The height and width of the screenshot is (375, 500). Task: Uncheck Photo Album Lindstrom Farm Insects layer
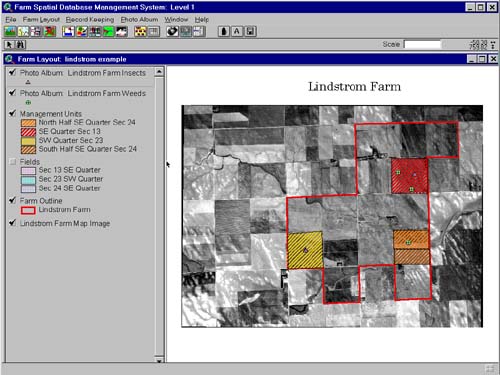12,72
